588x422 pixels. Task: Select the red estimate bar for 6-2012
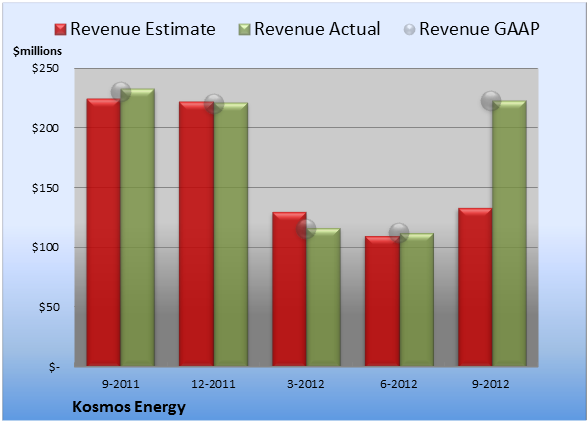coord(382,301)
